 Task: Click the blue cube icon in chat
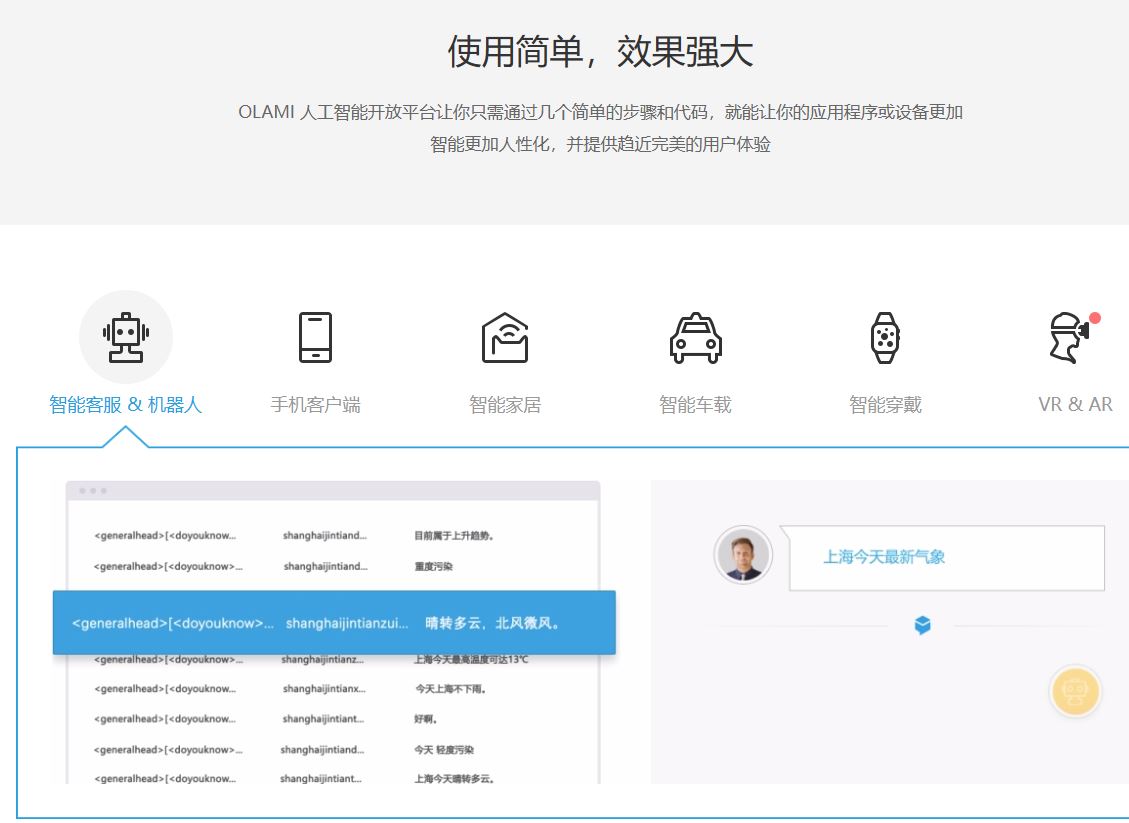click(x=922, y=625)
